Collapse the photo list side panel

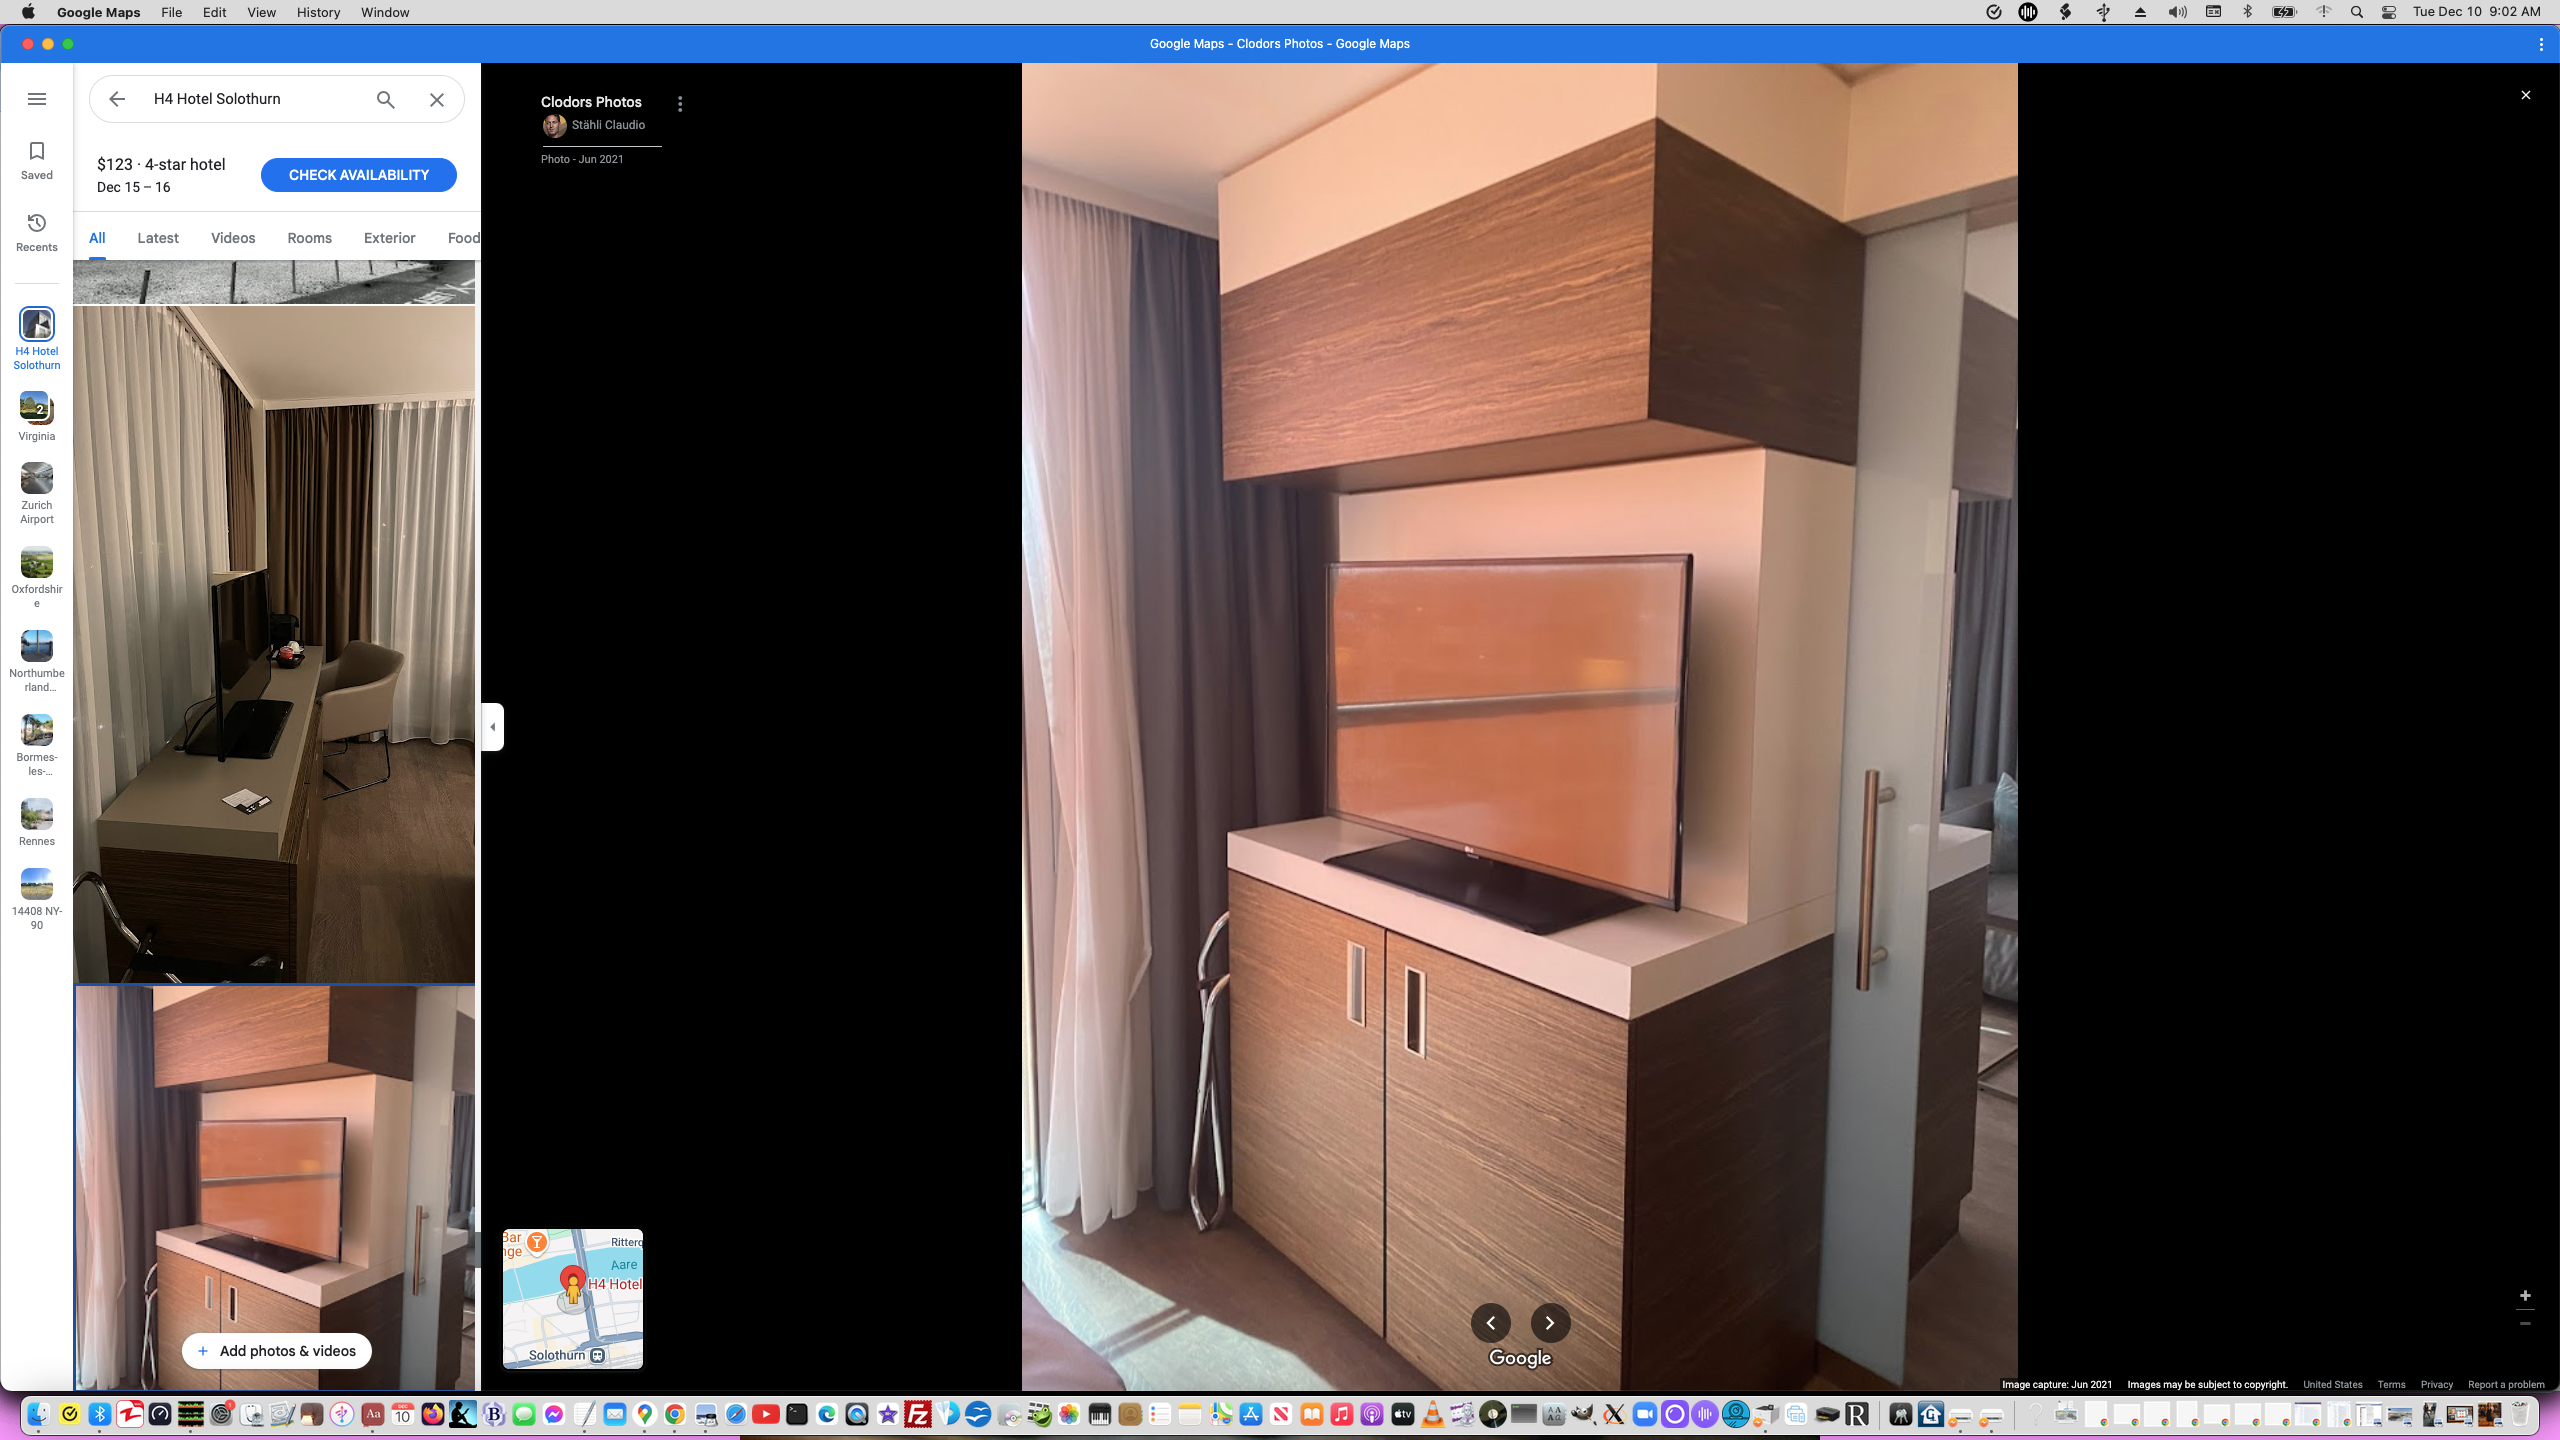(492, 727)
